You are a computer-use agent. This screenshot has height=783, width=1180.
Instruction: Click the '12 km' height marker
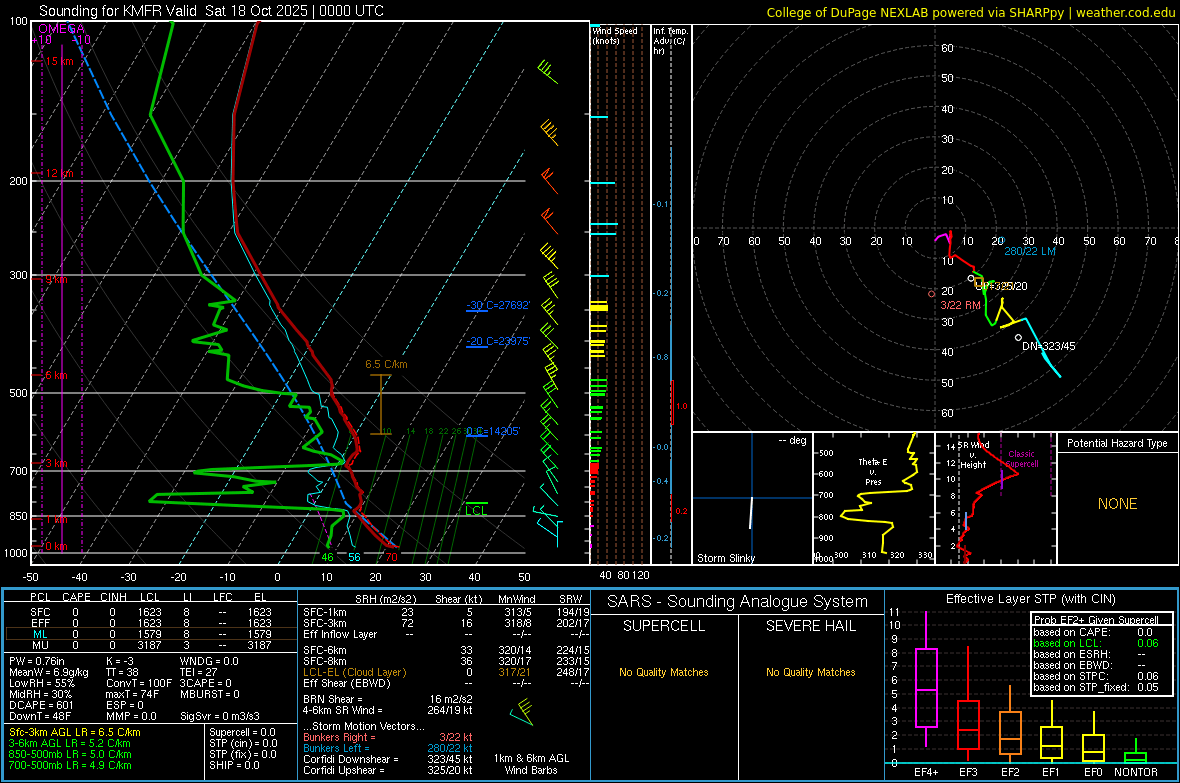59,173
